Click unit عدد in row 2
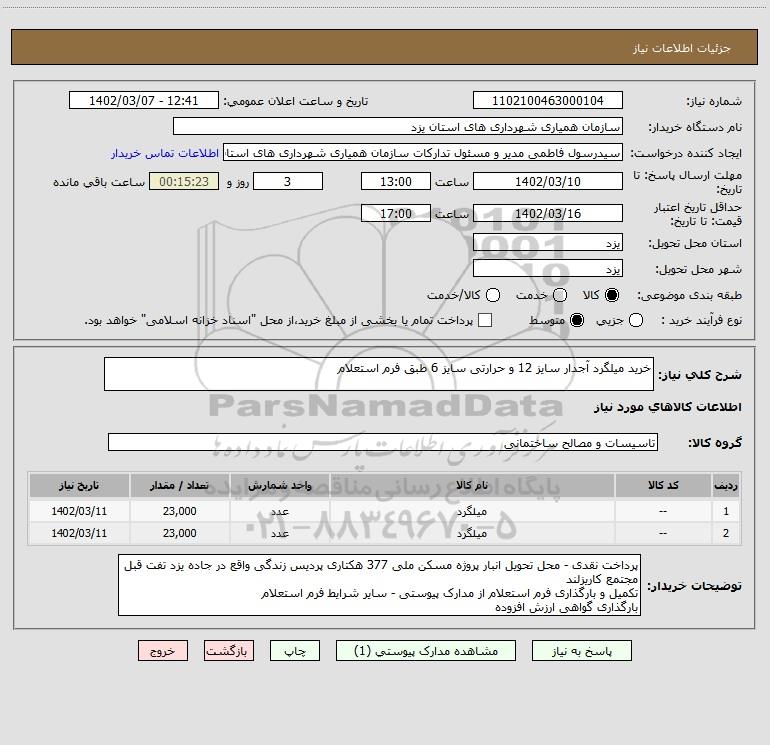 click(280, 533)
